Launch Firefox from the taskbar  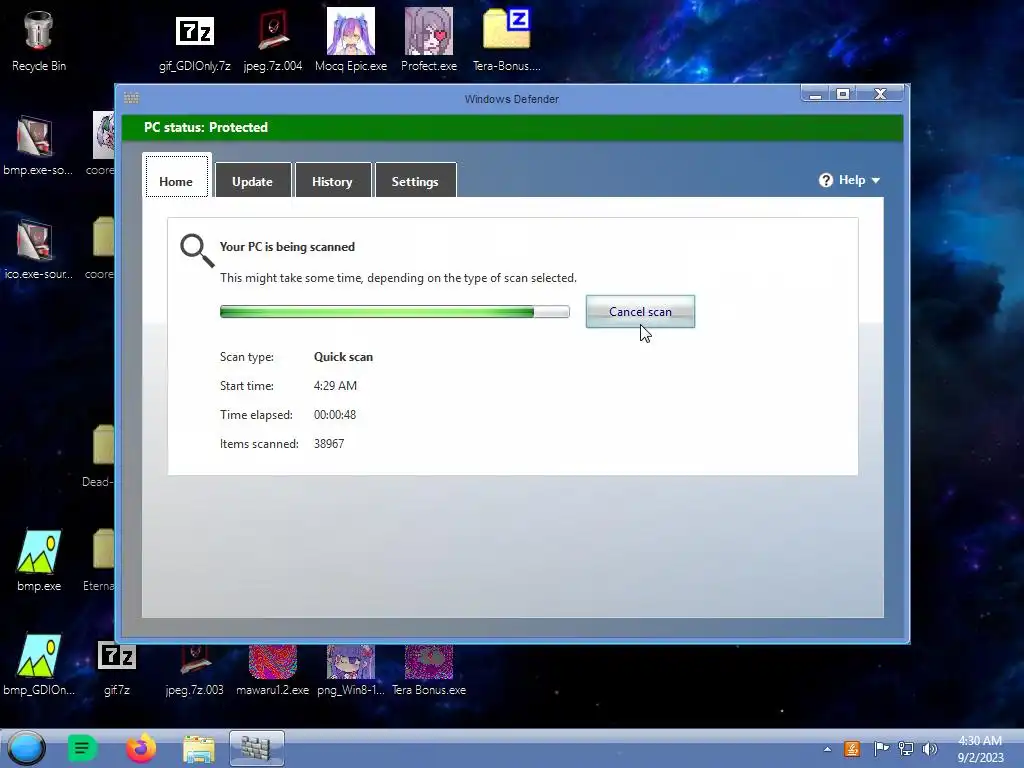pyautogui.click(x=141, y=748)
